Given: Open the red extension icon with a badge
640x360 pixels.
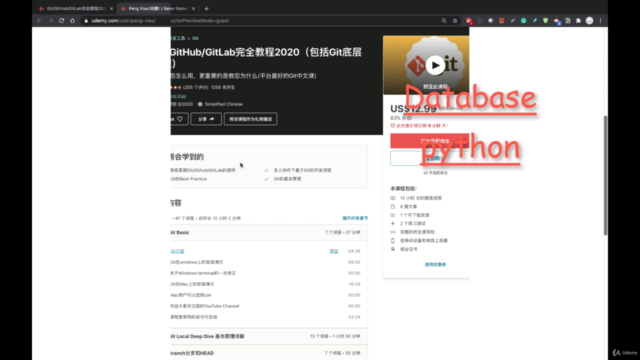Looking at the screenshot, I should [x=469, y=21].
